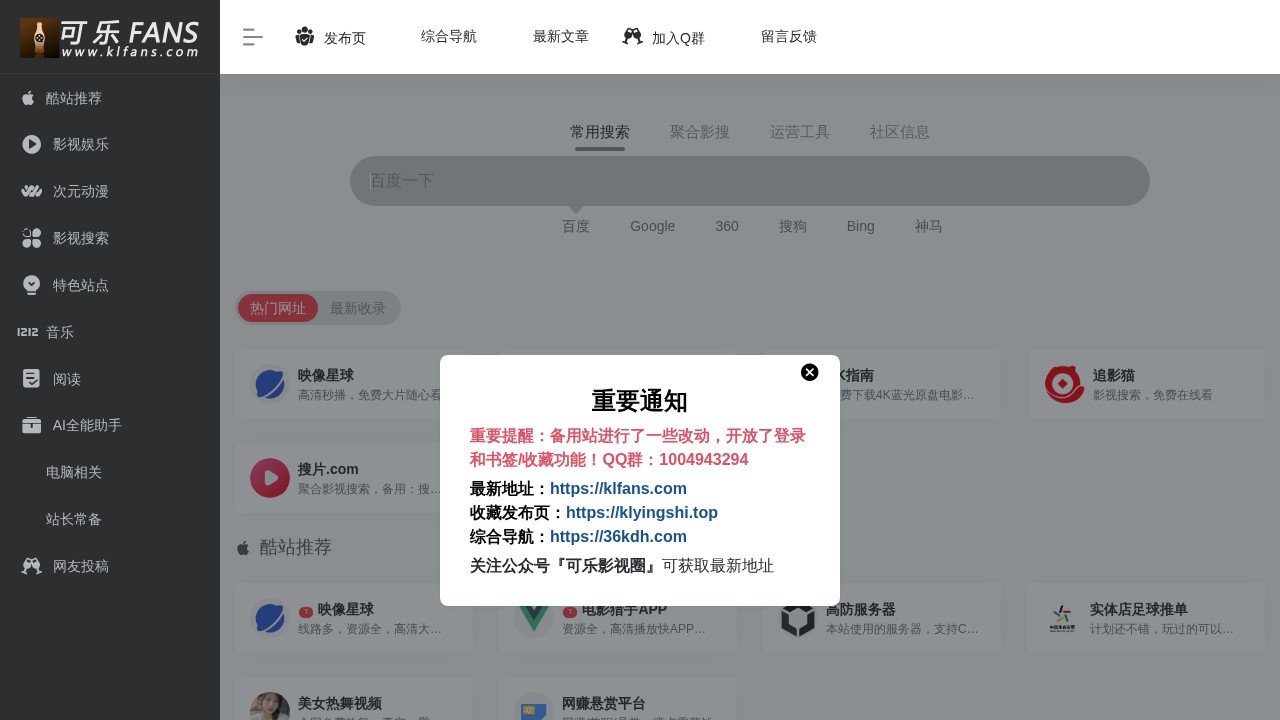
Task: Open 实体店足球推单 site card
Action: pyautogui.click(x=1146, y=618)
